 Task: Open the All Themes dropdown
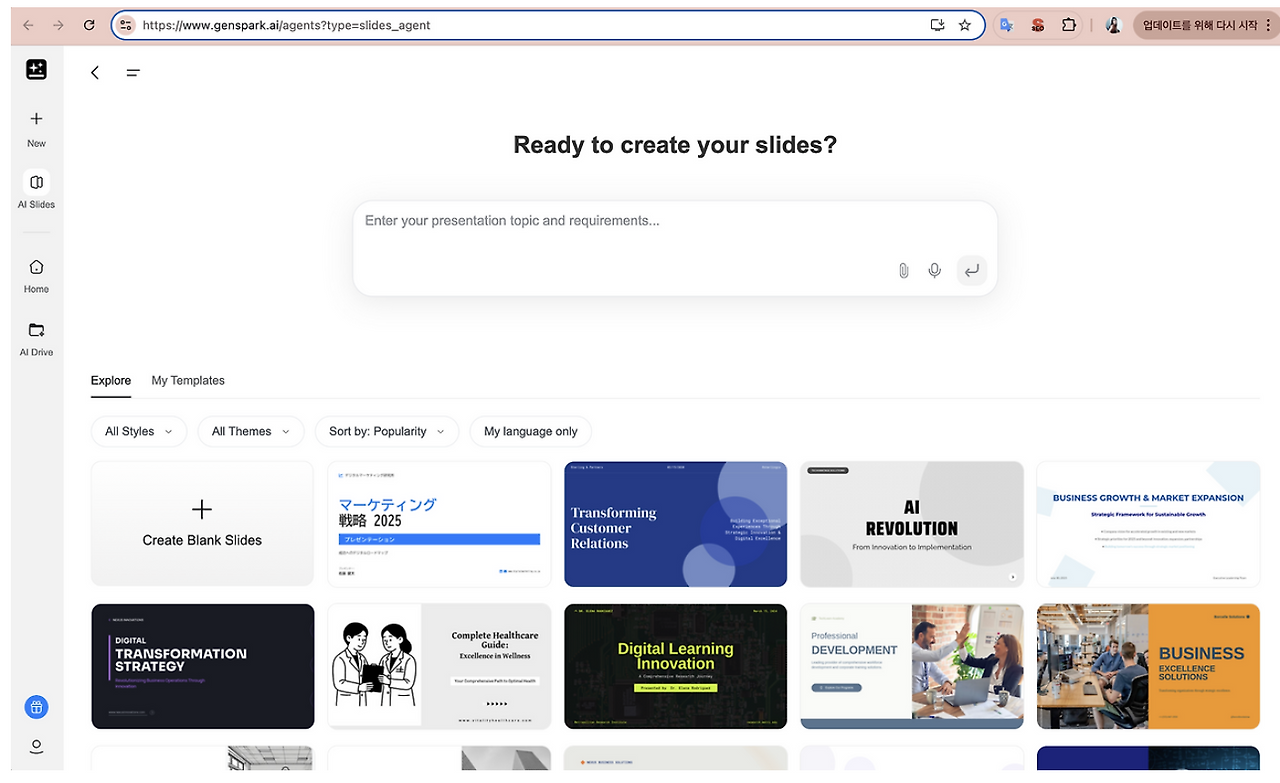coord(251,431)
